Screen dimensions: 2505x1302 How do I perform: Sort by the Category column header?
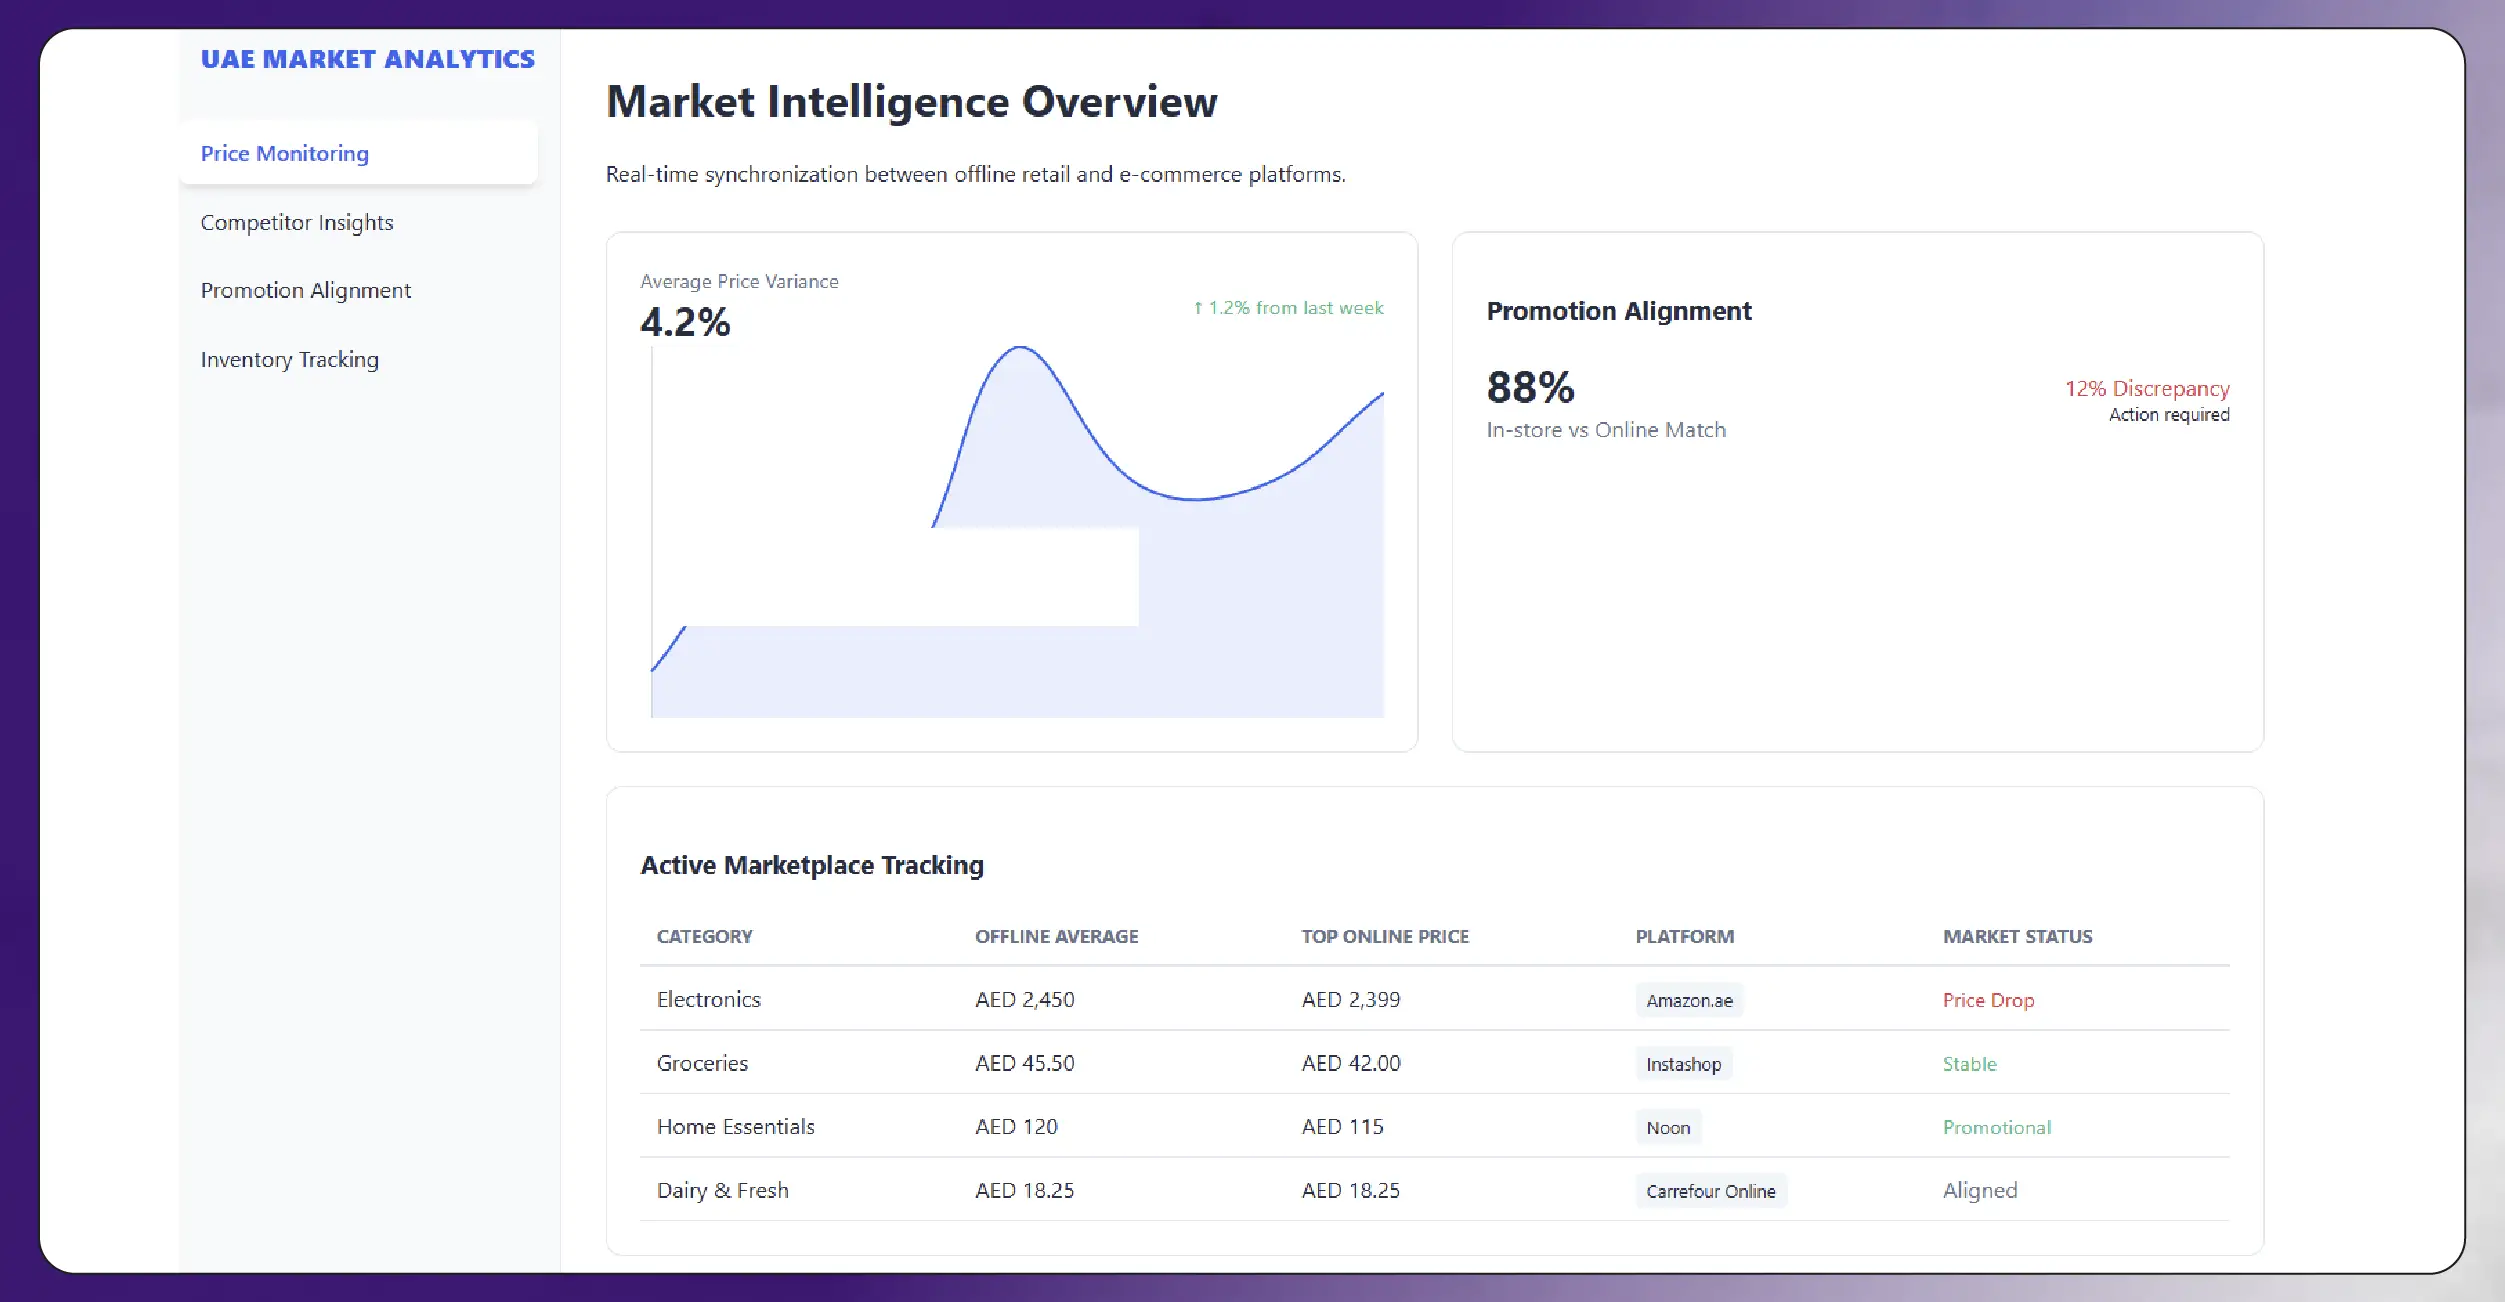click(x=704, y=937)
